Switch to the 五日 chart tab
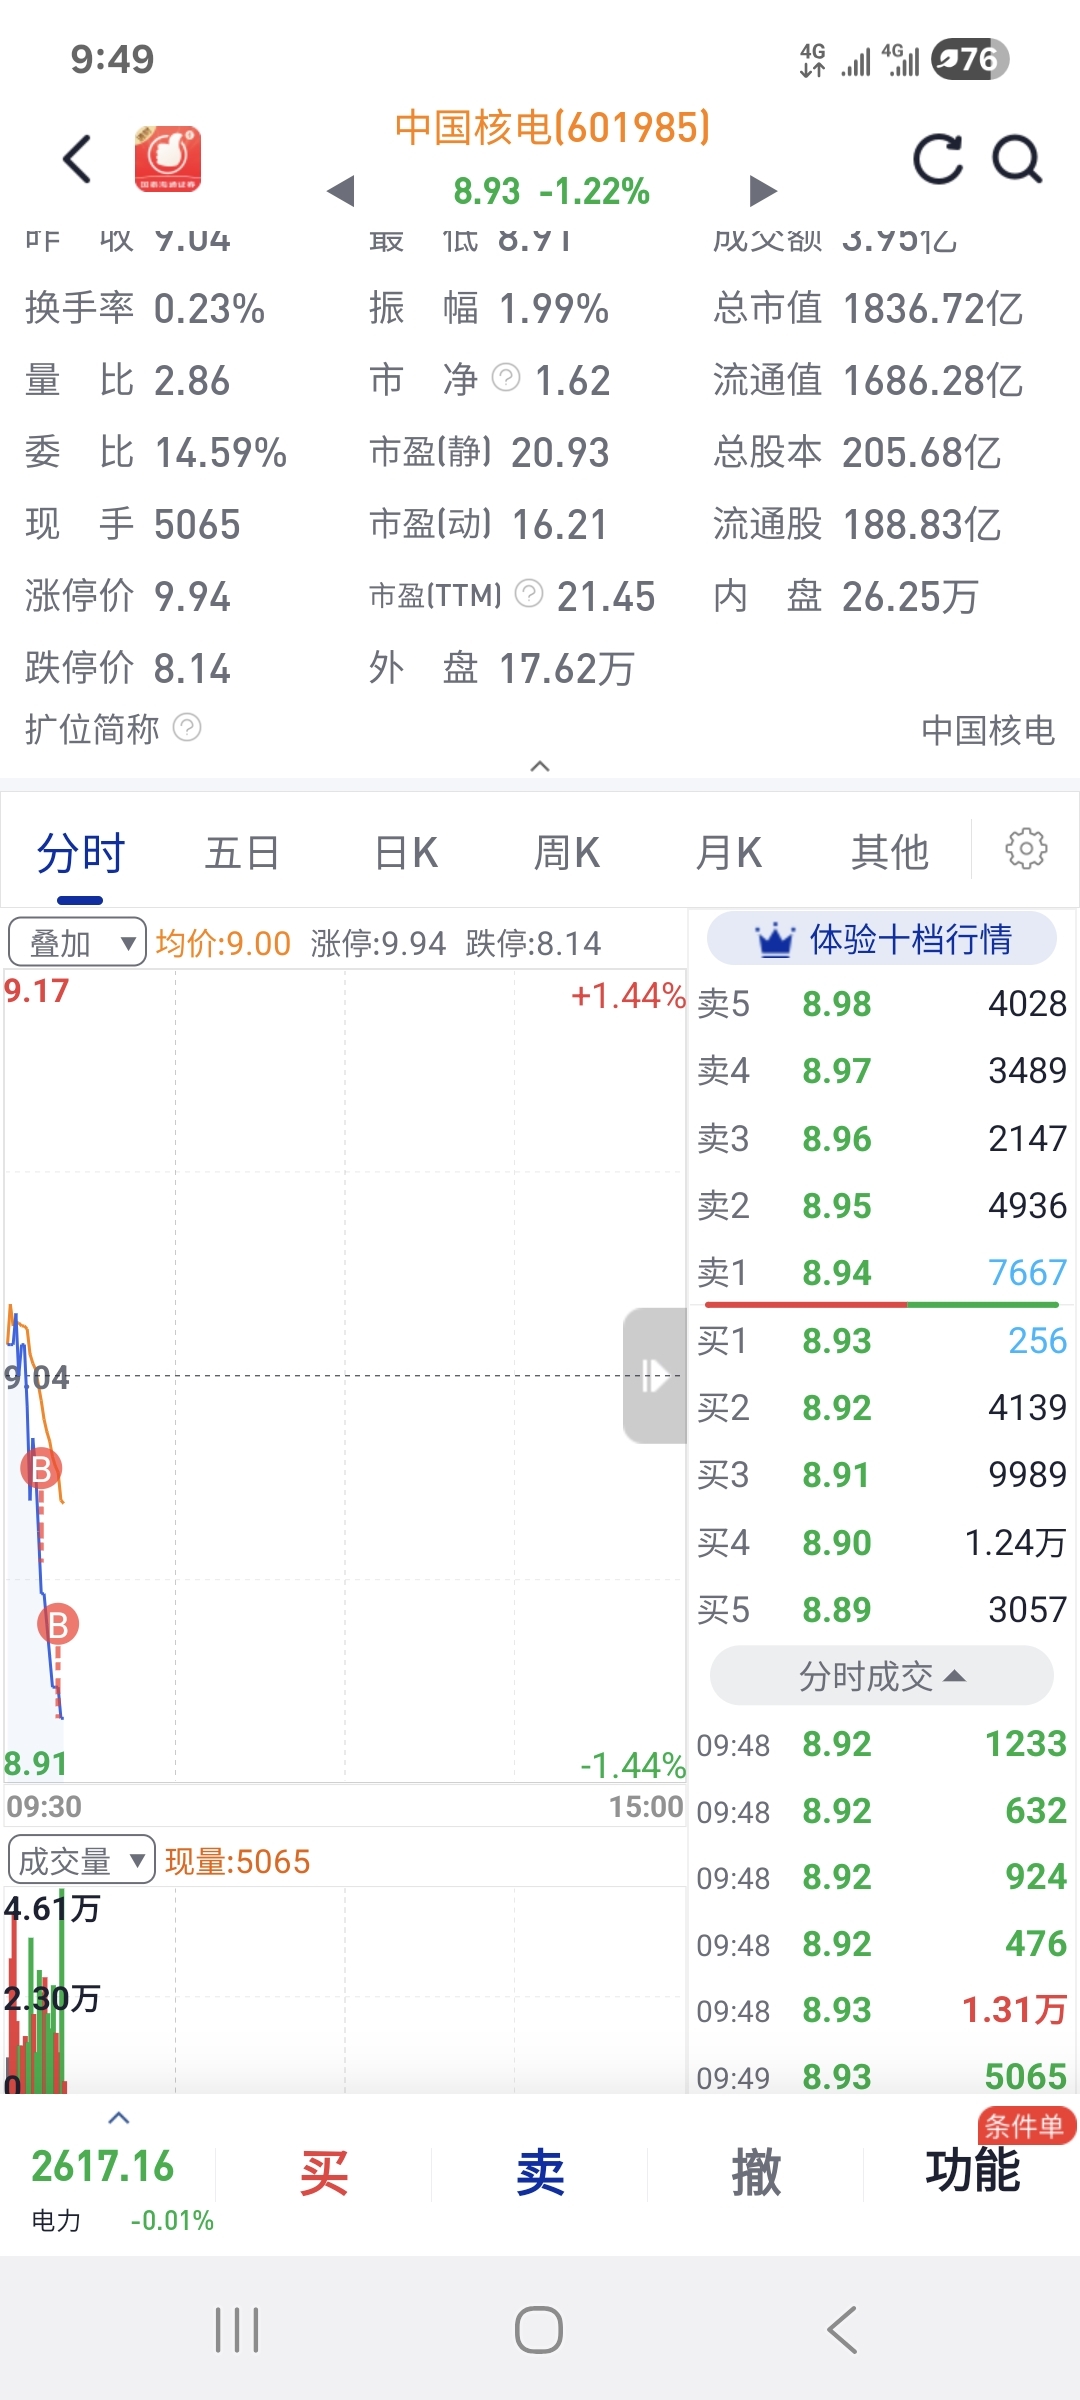Screen dimensions: 1080x2400 click(242, 854)
